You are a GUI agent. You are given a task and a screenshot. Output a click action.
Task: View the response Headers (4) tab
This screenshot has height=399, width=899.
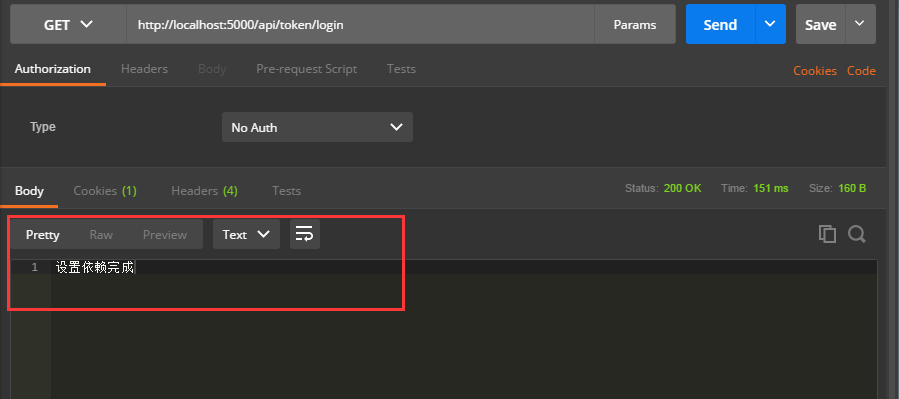204,190
